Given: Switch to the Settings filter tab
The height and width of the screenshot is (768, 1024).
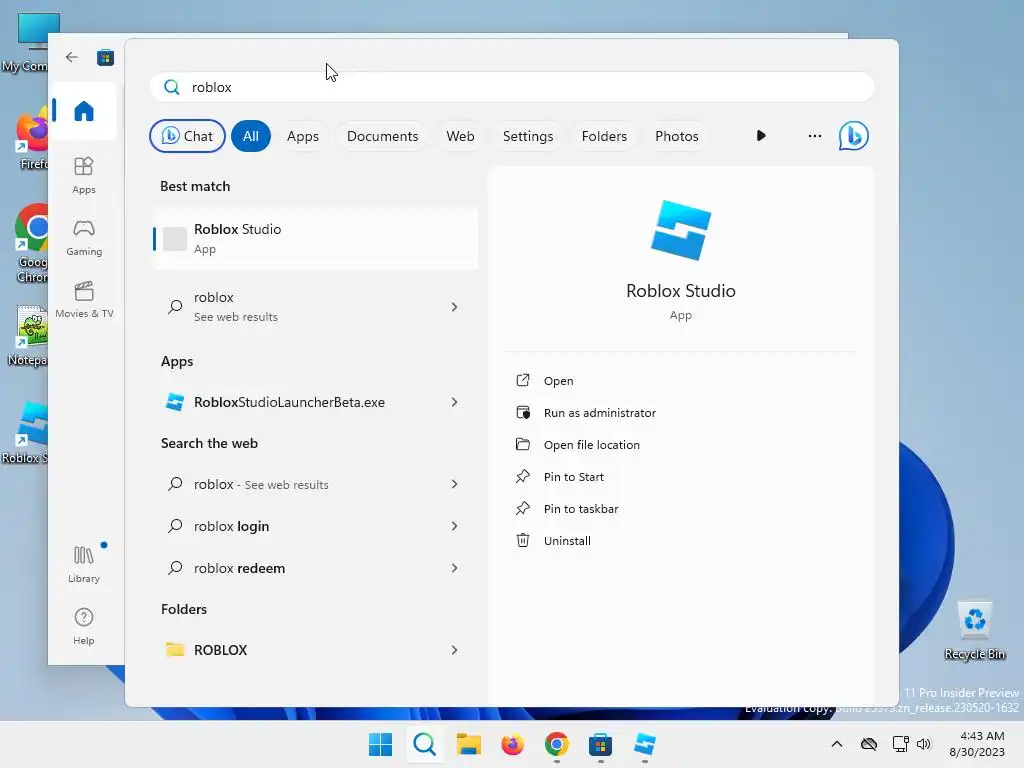Looking at the screenshot, I should coord(528,136).
